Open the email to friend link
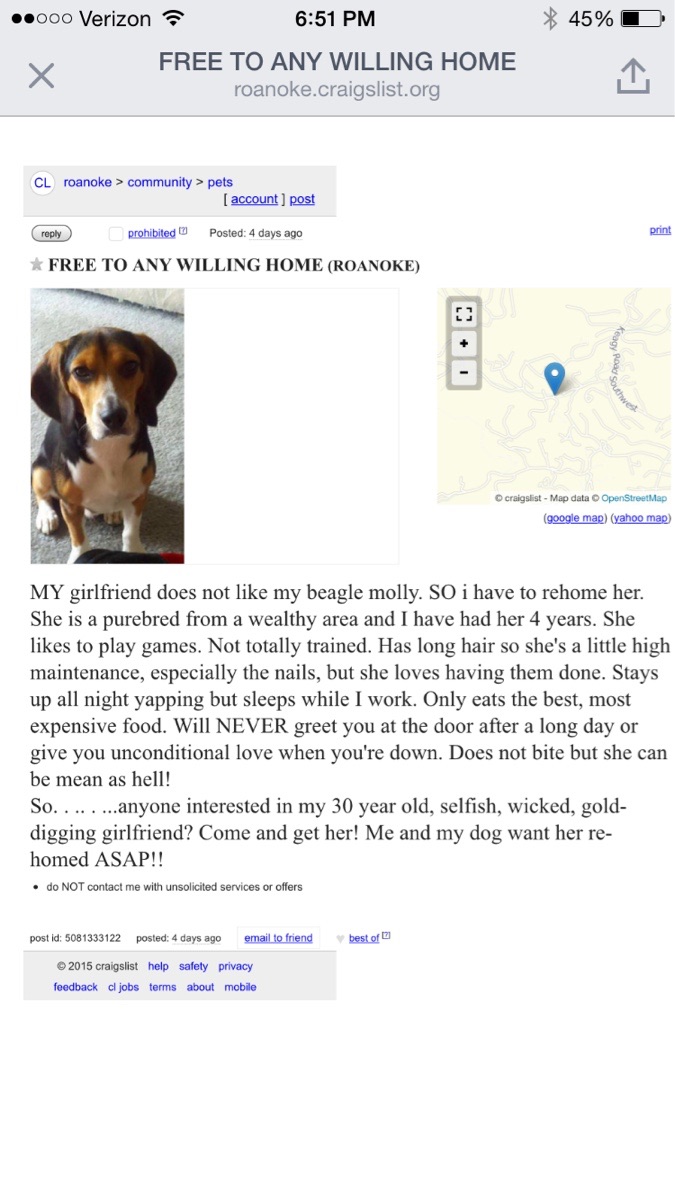The image size is (675, 1200). pos(278,937)
